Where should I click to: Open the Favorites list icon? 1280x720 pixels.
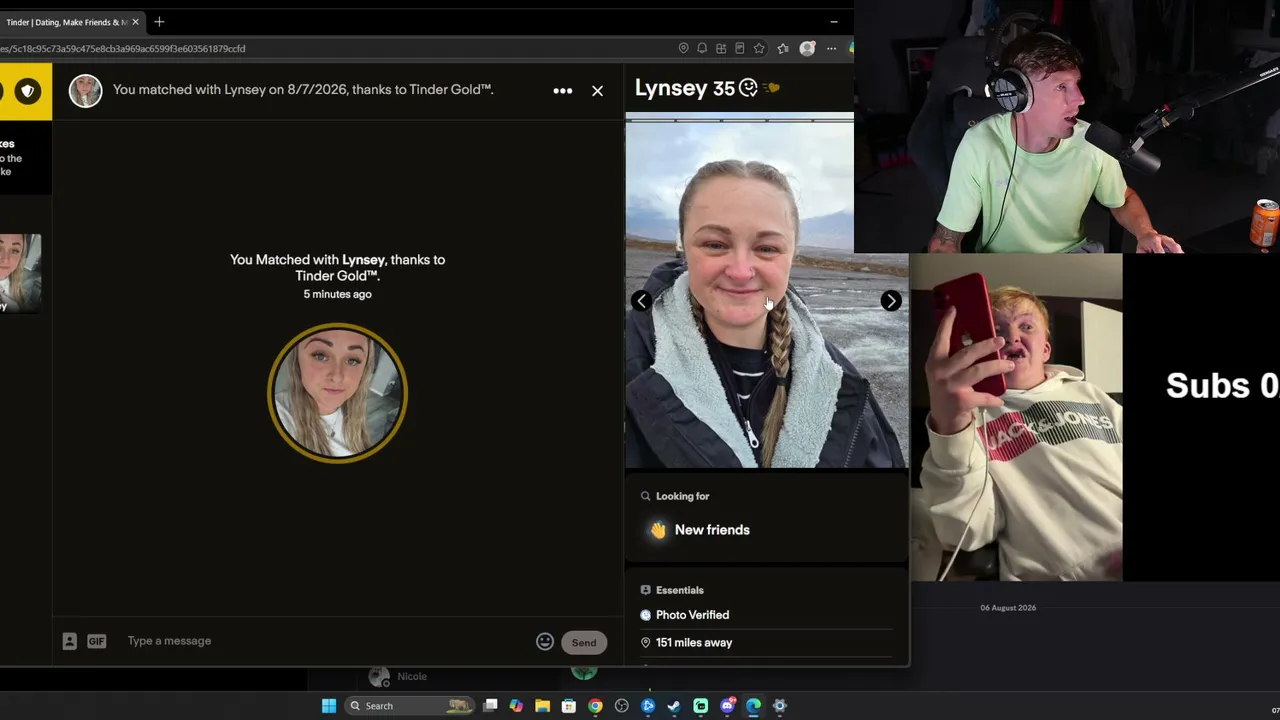(783, 48)
